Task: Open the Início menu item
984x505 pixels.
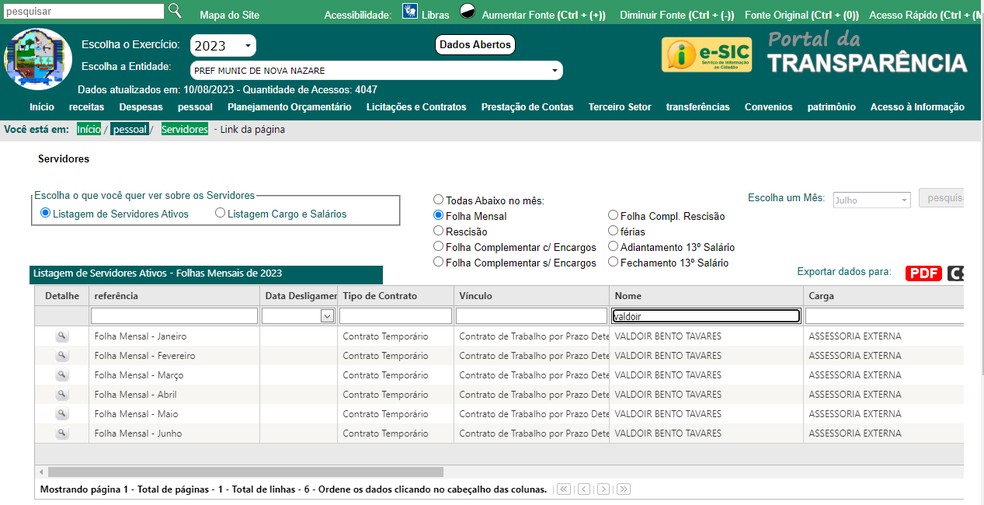Action: tap(42, 107)
